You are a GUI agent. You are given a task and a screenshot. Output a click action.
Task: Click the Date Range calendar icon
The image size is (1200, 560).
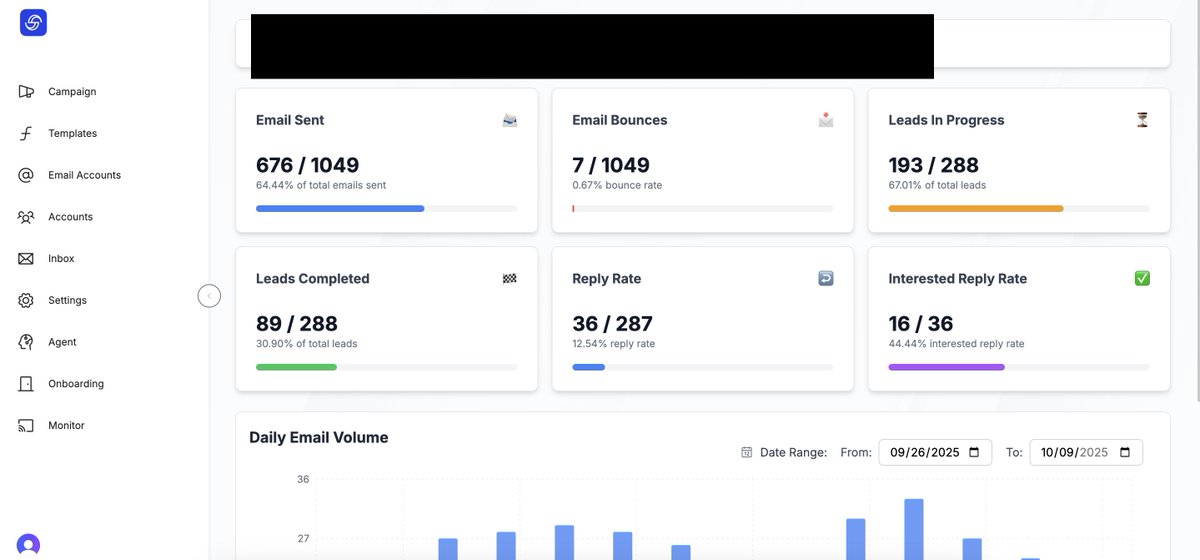[747, 453]
